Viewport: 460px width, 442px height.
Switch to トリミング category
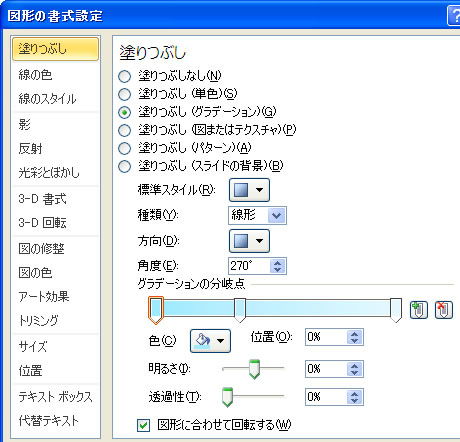[39, 320]
